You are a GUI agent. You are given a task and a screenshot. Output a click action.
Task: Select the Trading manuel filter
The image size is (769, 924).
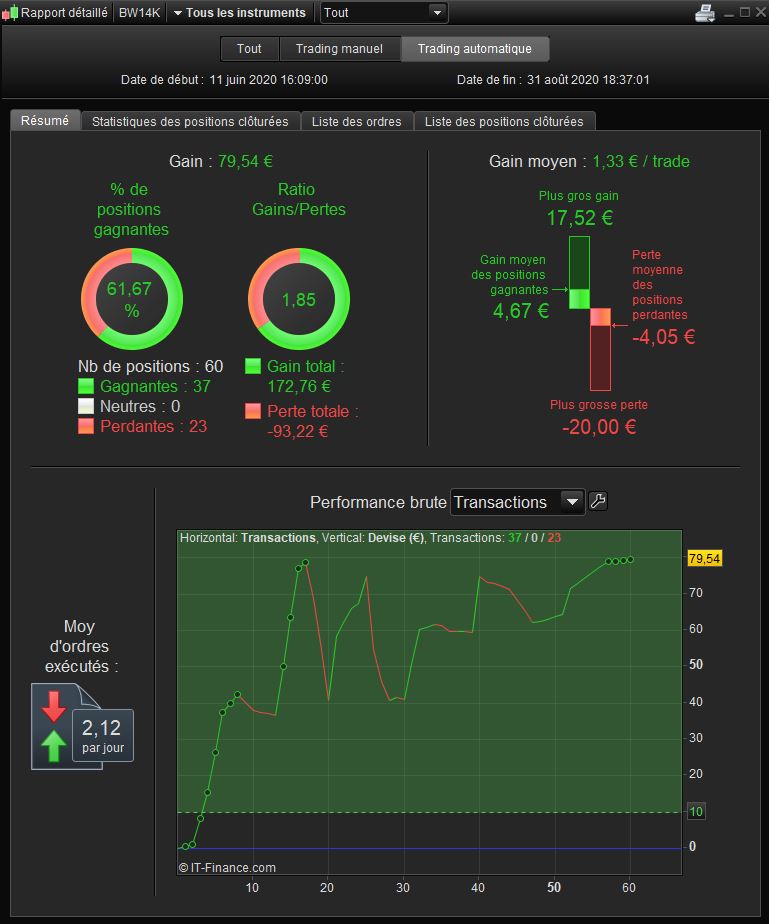(339, 49)
